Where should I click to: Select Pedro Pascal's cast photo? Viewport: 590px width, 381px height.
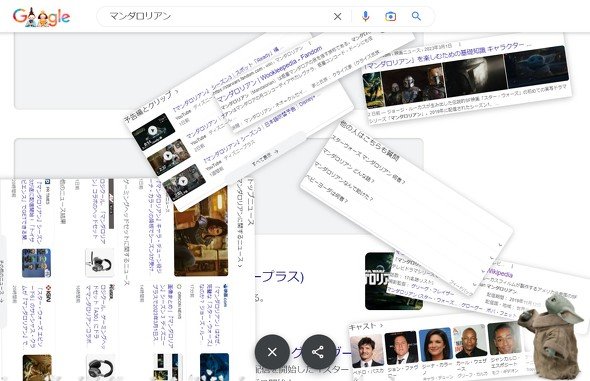(366, 351)
